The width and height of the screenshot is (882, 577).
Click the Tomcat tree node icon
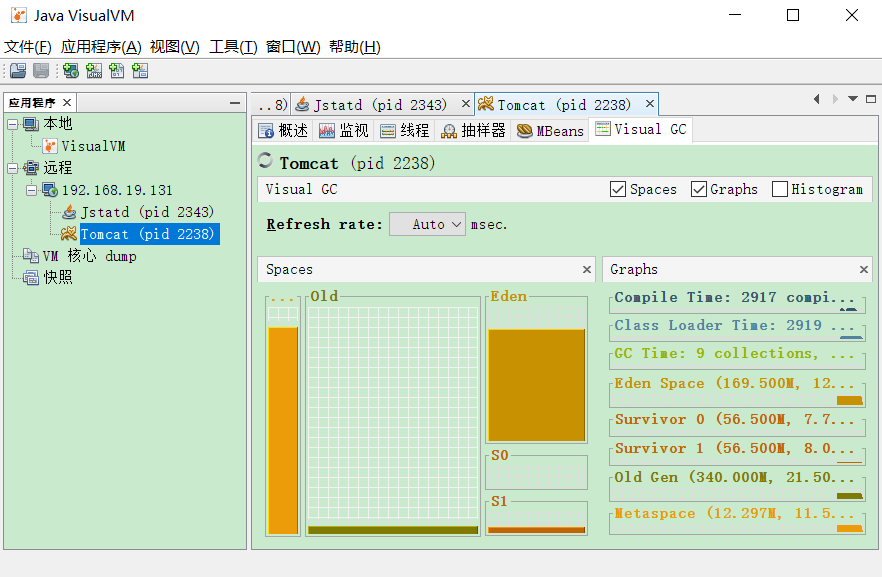69,234
